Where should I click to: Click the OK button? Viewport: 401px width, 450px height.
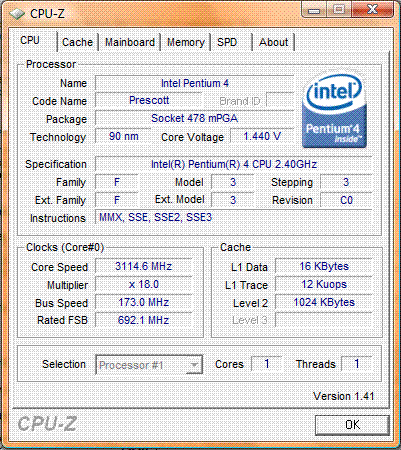(352, 425)
